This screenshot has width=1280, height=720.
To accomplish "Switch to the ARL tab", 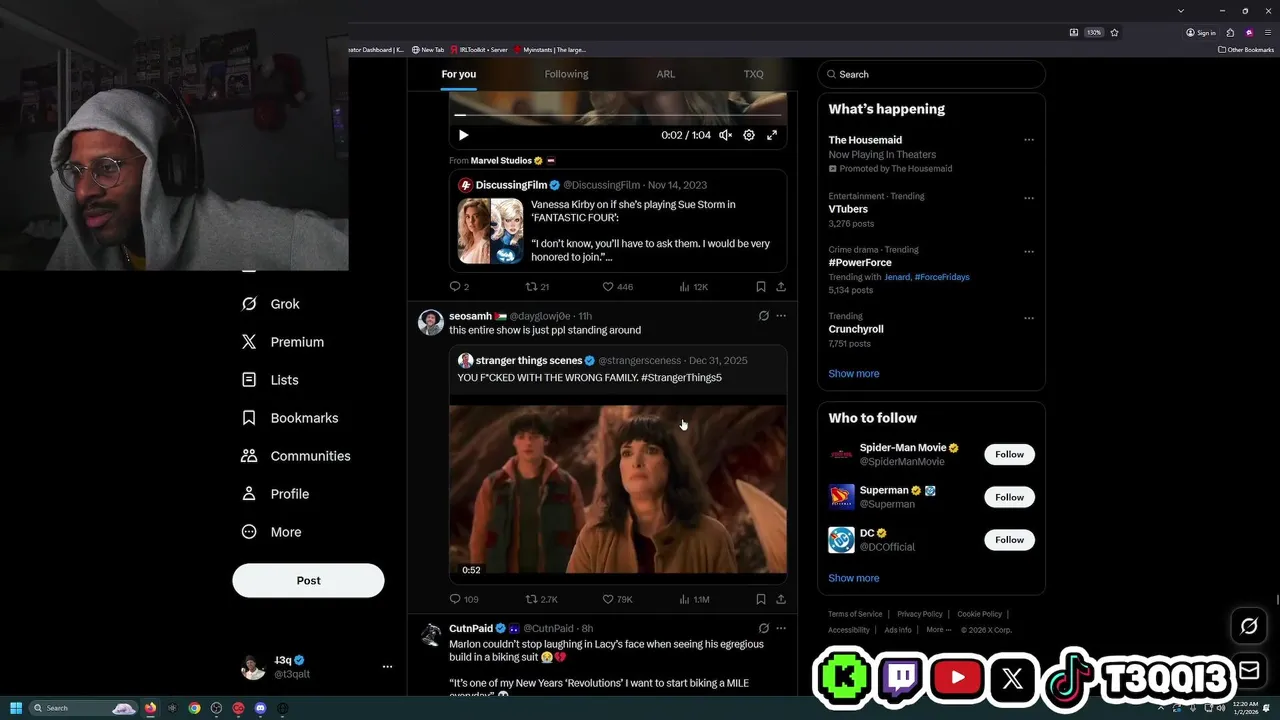I will [666, 74].
